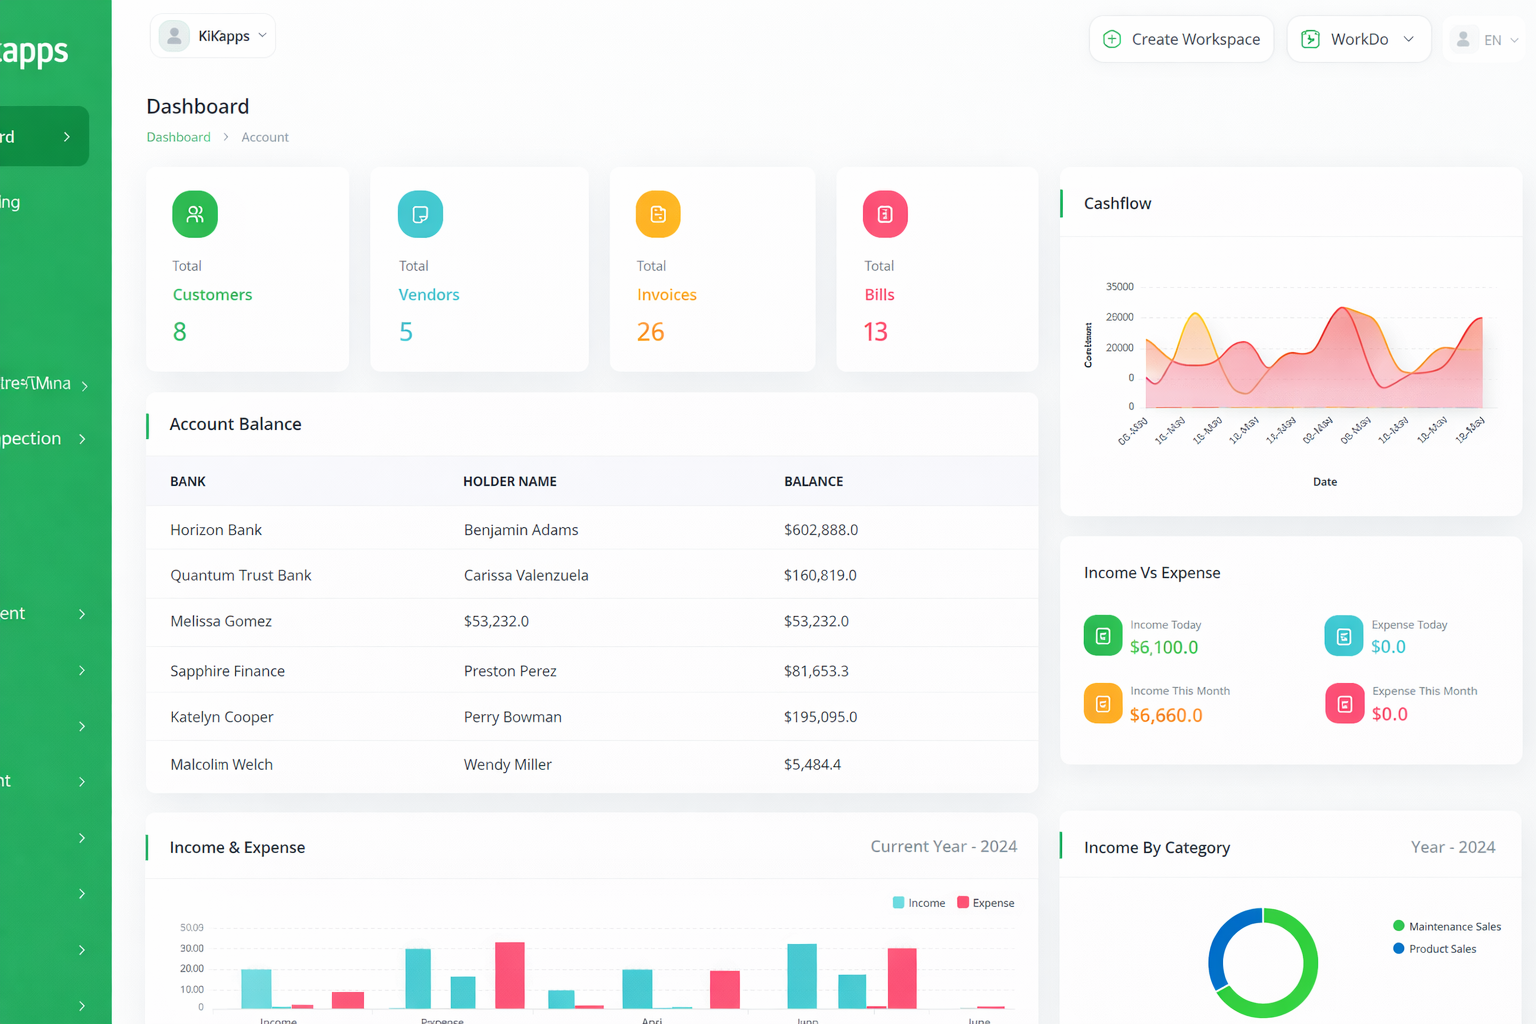Click the pink Expense This Month icon
This screenshot has height=1024, width=1536.
point(1345,704)
